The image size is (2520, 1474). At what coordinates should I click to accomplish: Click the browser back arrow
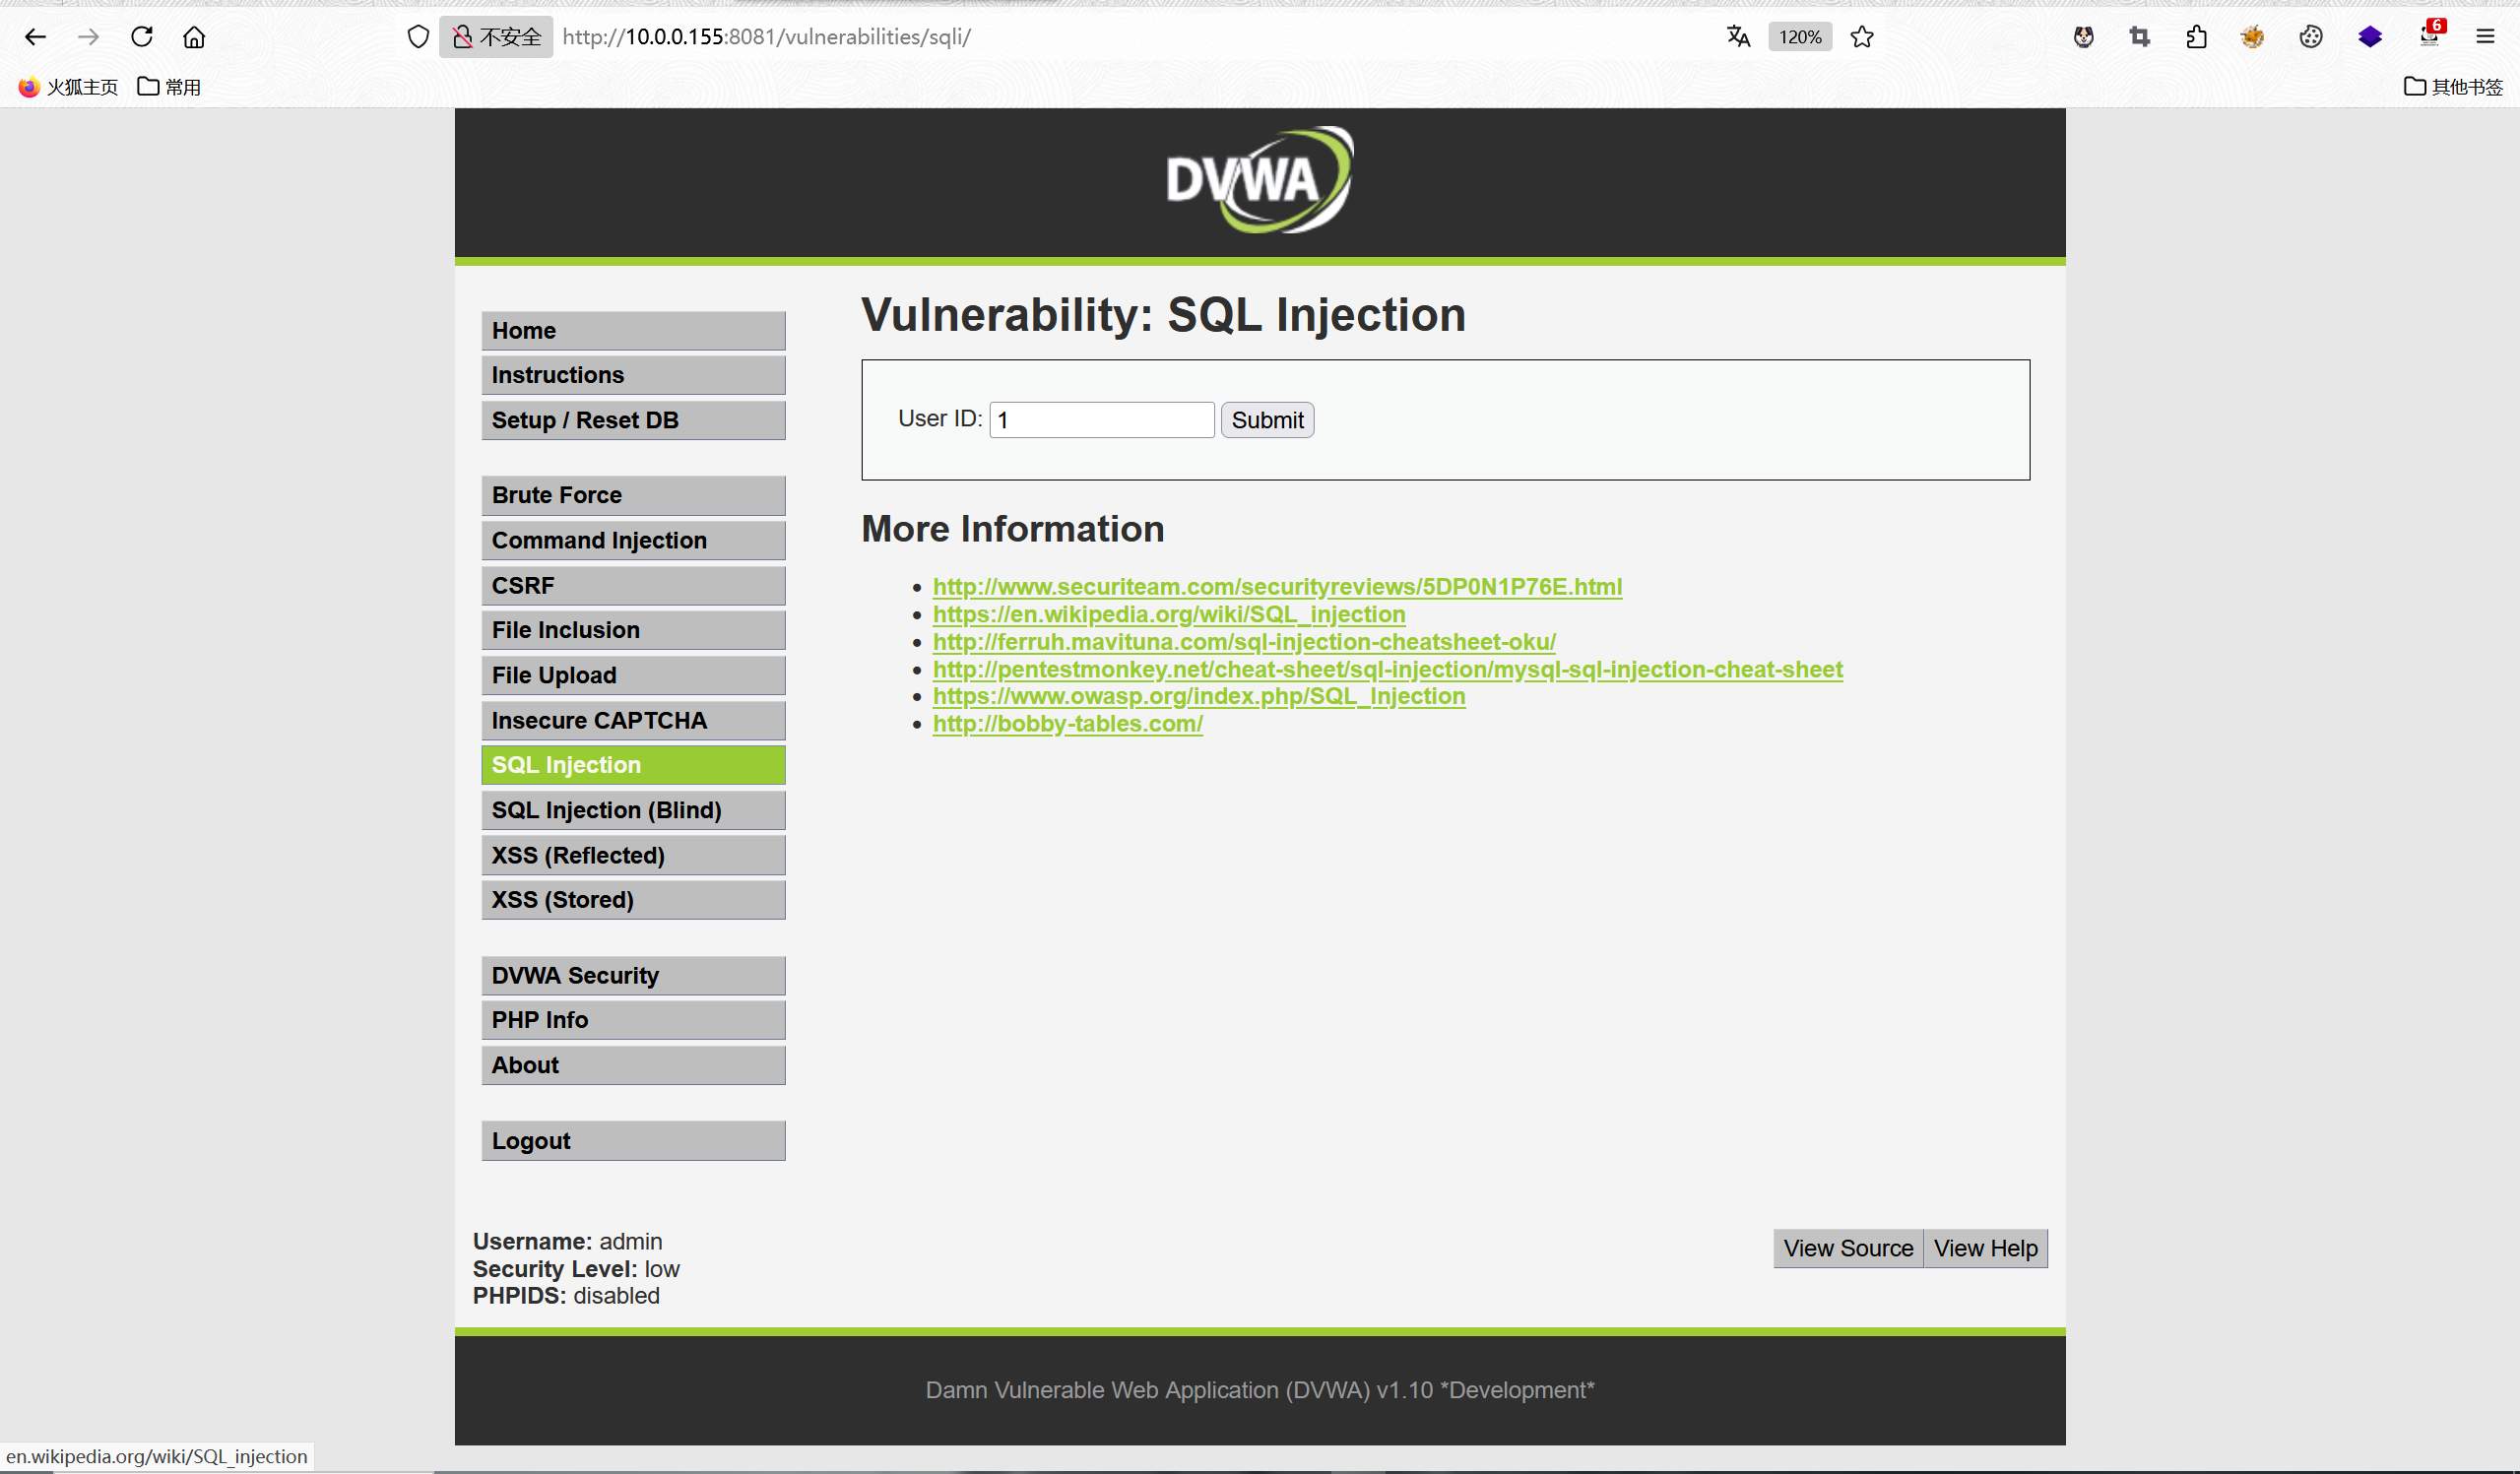(35, 37)
